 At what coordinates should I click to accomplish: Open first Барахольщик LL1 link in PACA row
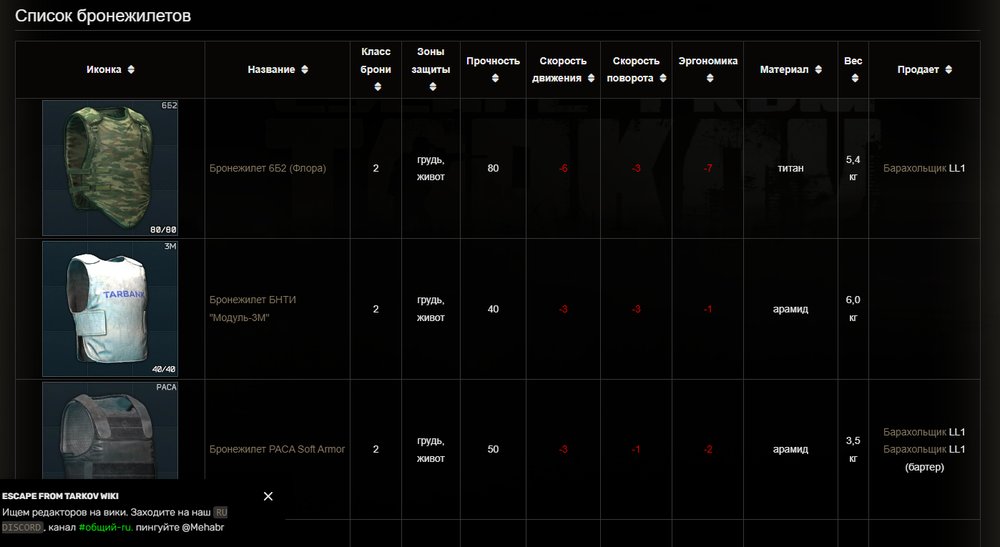915,432
